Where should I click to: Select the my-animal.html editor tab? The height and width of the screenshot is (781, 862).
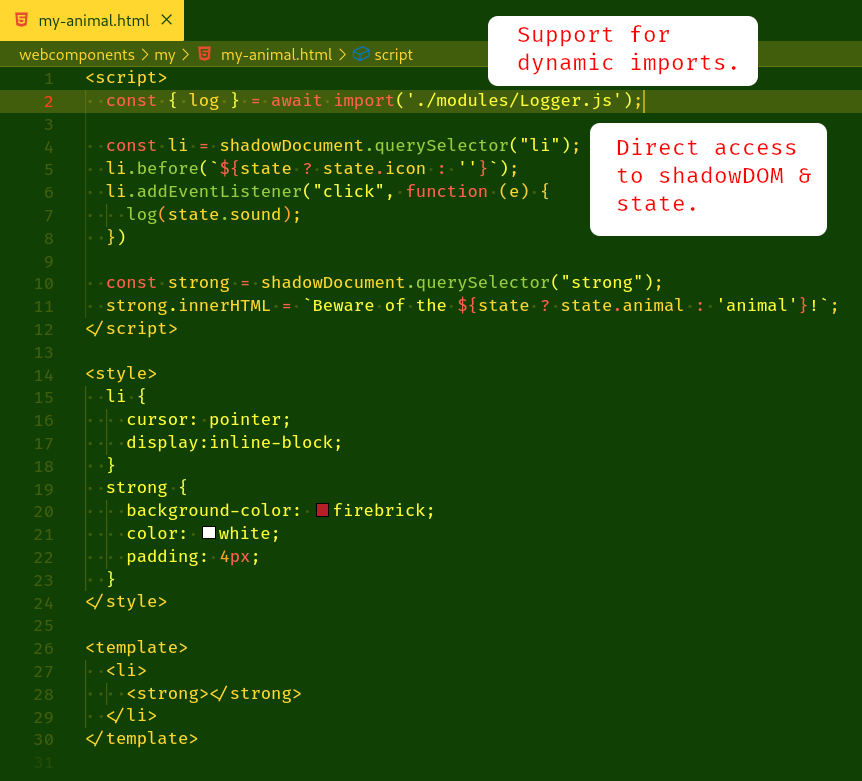coord(92,20)
